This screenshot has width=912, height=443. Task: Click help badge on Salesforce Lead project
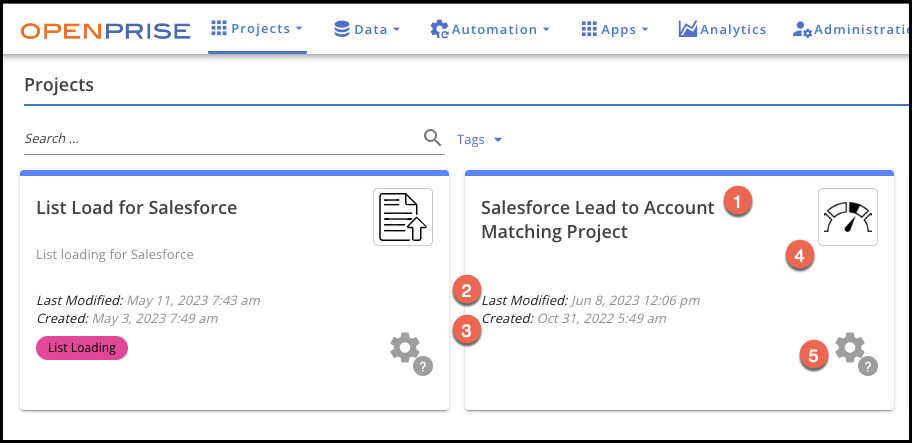tap(868, 366)
